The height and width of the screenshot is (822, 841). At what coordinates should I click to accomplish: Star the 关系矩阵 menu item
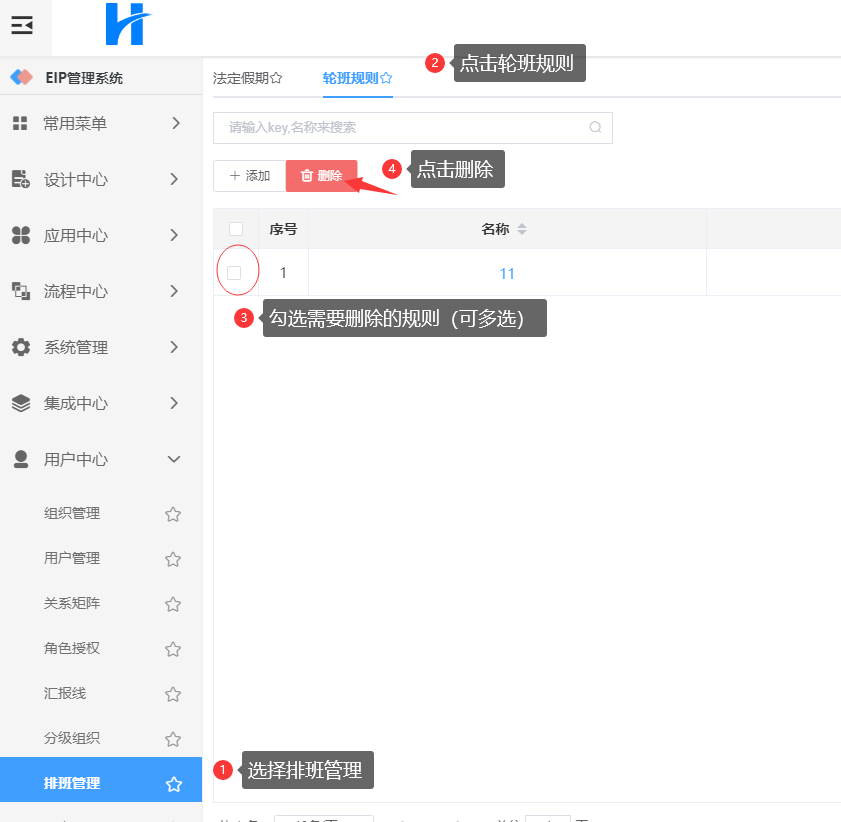[173, 604]
